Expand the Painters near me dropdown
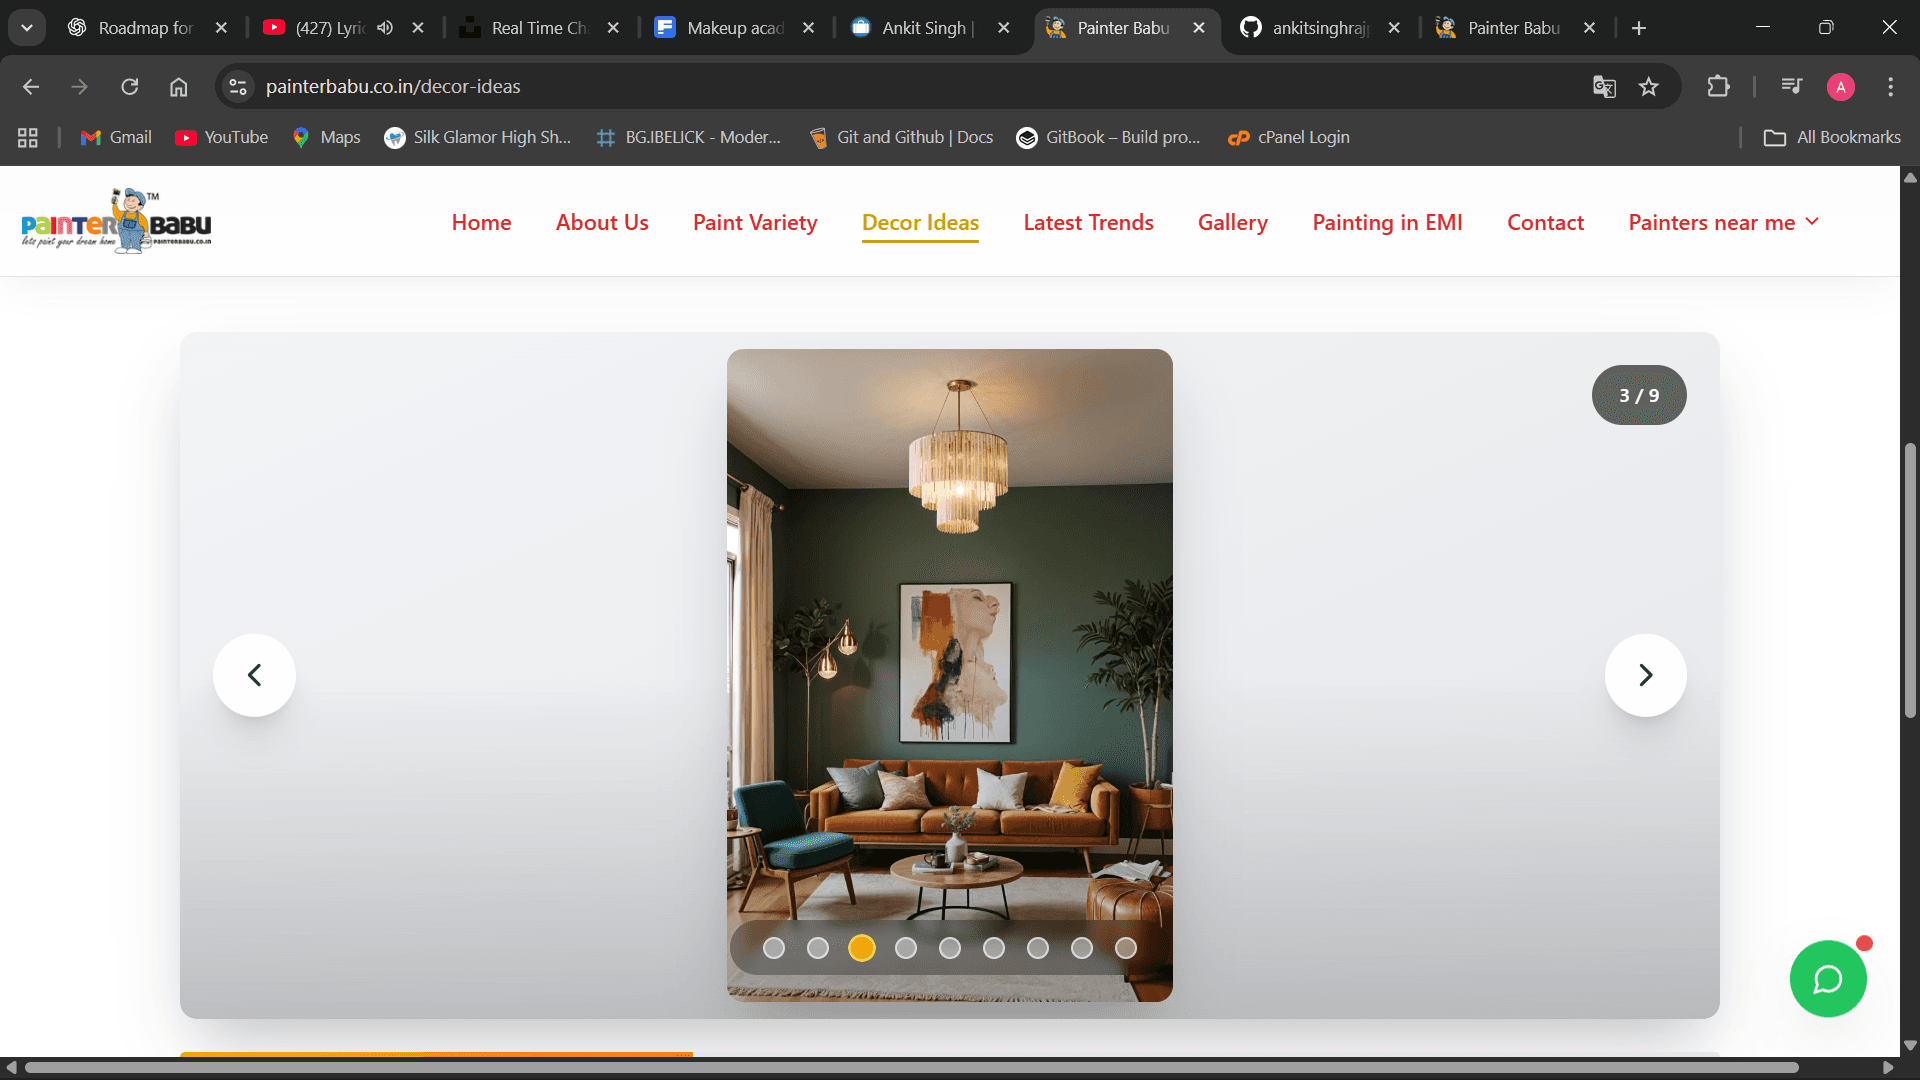Viewport: 1920px width, 1080px height. point(1723,222)
